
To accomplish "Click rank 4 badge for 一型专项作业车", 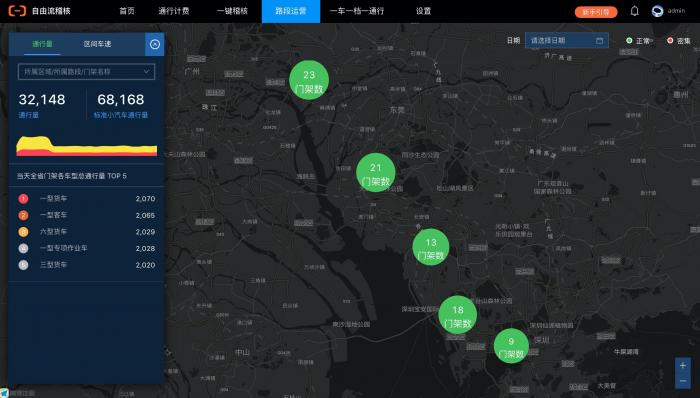I will coord(23,248).
